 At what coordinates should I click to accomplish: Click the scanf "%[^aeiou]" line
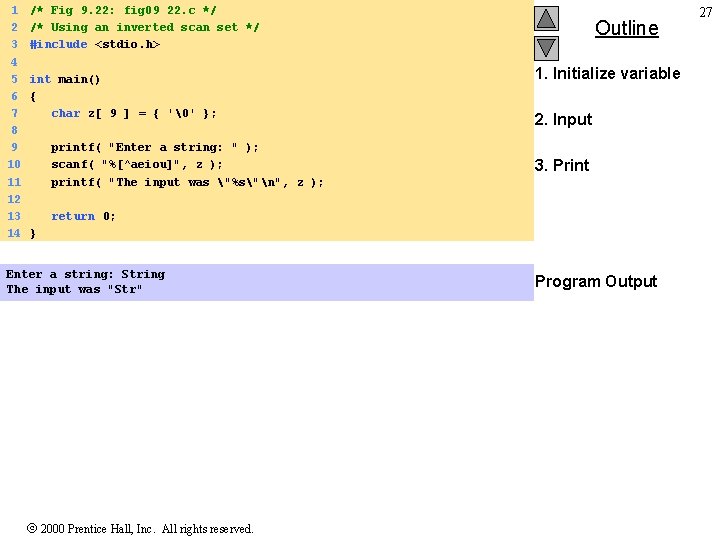[x=137, y=164]
